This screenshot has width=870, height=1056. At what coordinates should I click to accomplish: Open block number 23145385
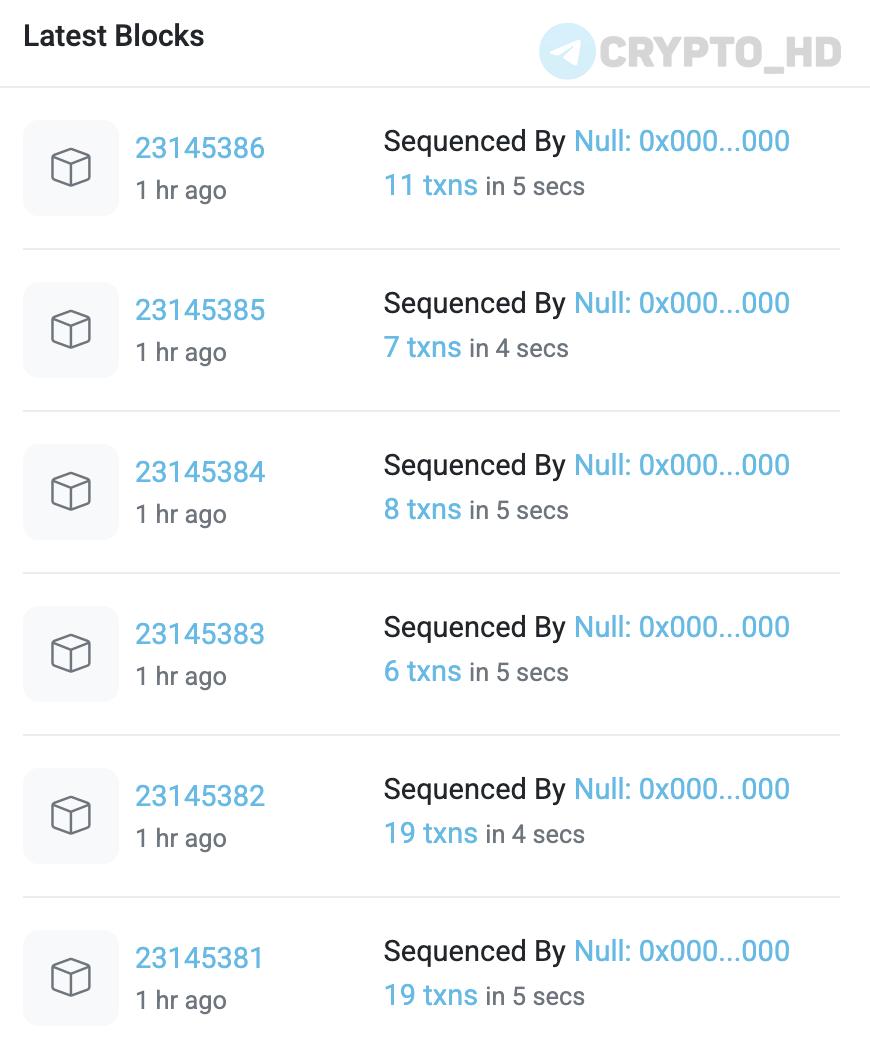click(200, 310)
